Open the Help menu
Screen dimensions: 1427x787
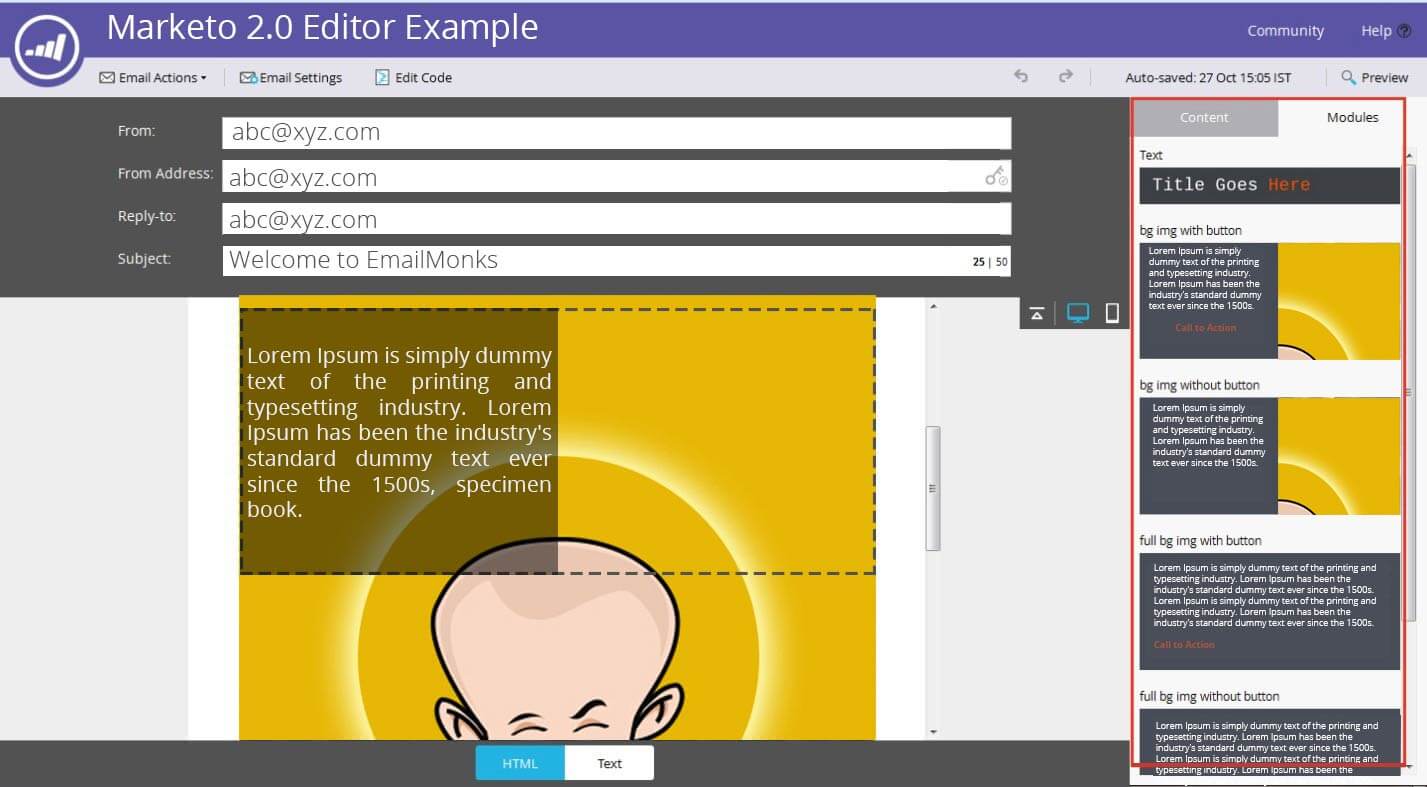point(1386,31)
